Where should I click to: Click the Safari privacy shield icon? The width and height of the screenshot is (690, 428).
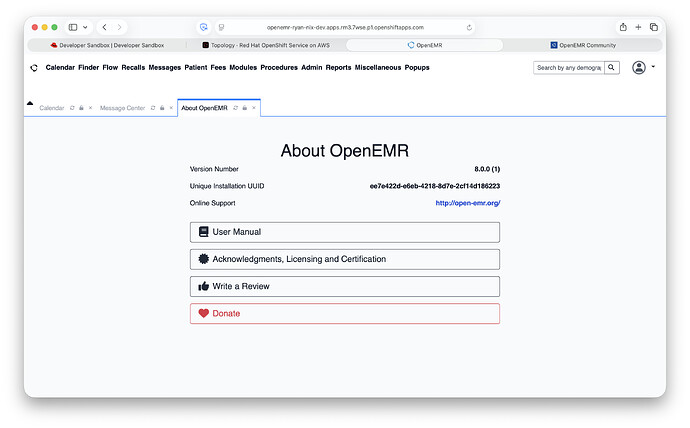point(203,27)
